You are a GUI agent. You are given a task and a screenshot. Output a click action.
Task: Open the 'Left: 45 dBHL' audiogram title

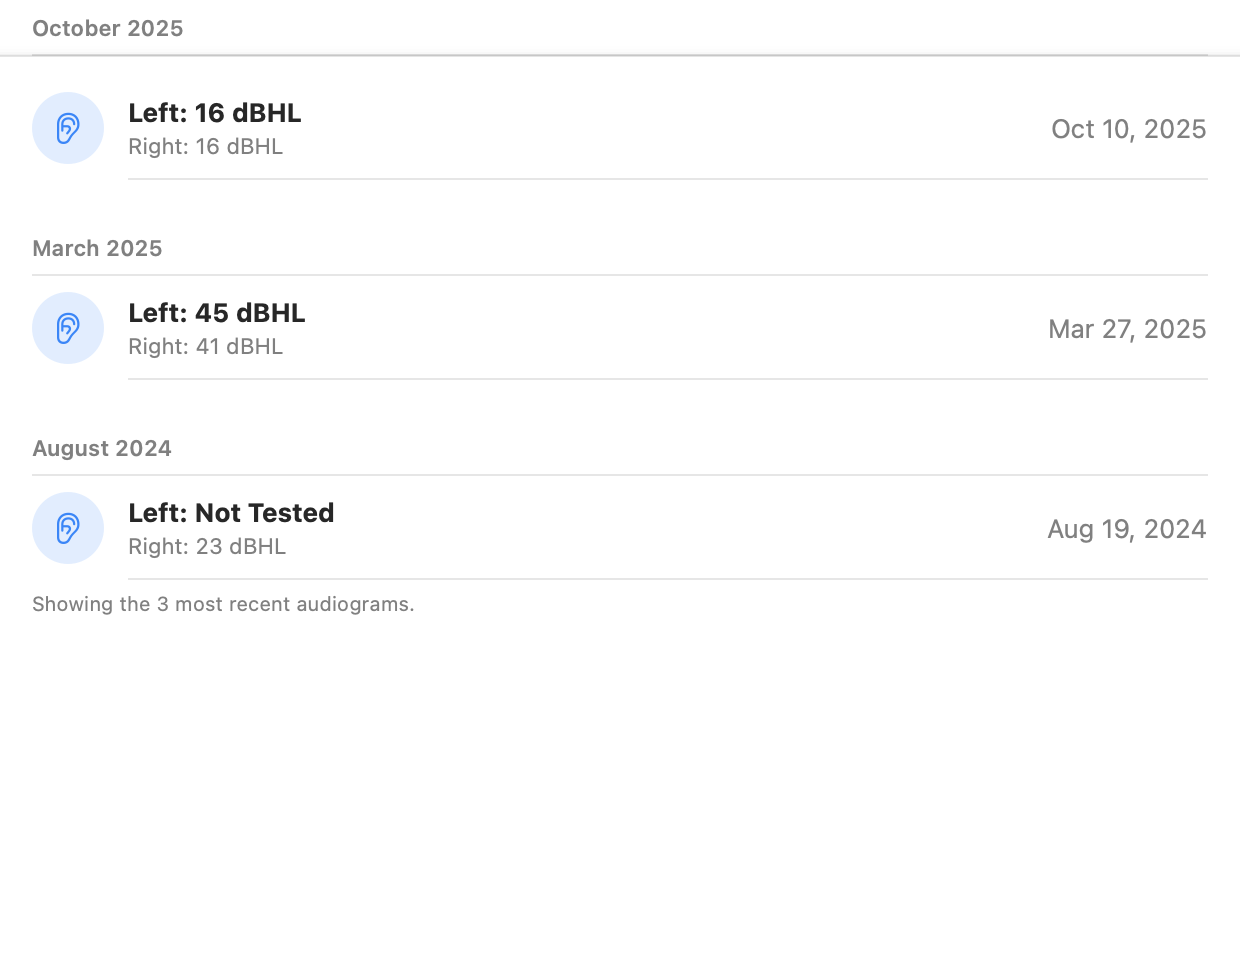pos(217,313)
